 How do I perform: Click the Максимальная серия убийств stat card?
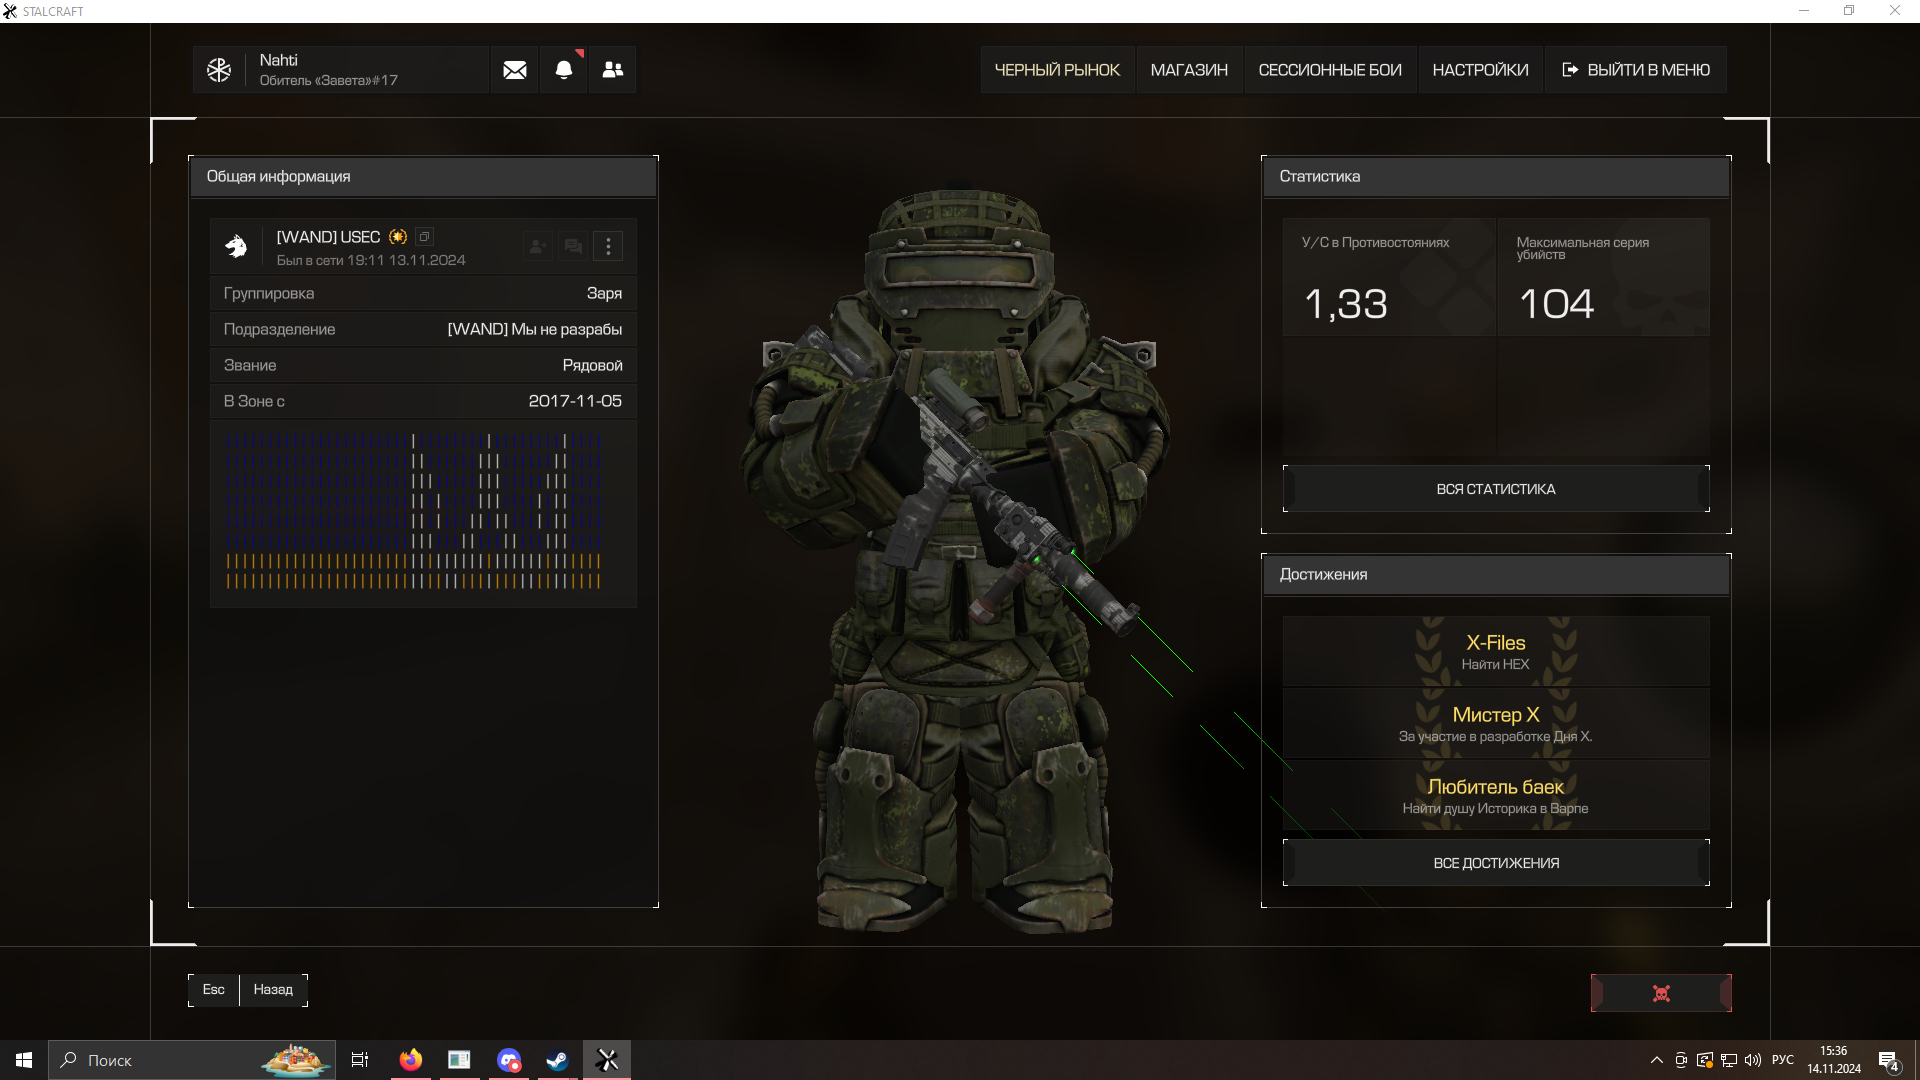[1604, 277]
